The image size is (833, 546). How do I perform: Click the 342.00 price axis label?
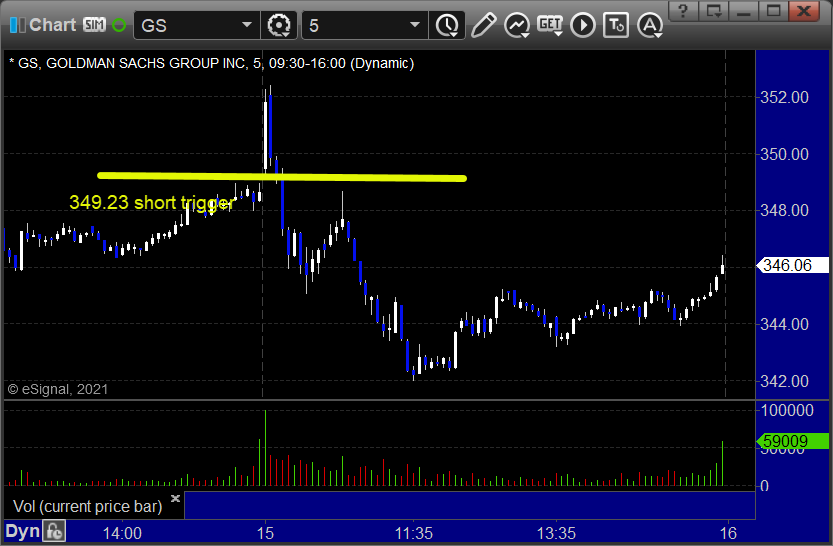tap(784, 381)
